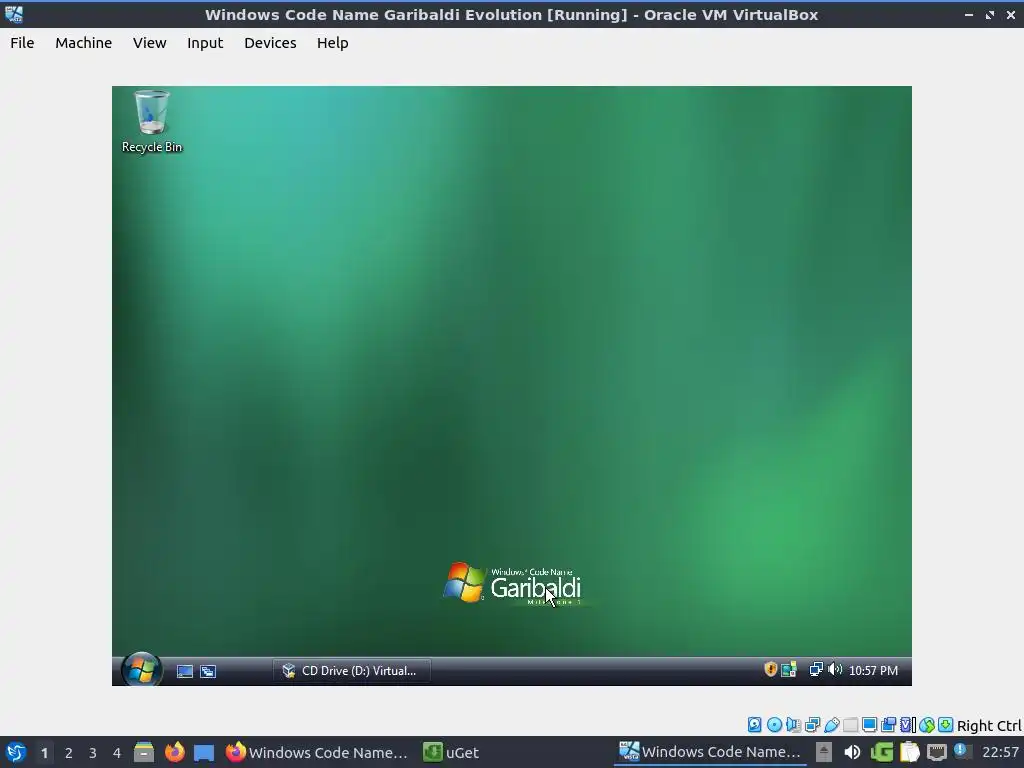This screenshot has height=768, width=1024.
Task: Click host clock showing 22:57
Action: (1000, 753)
